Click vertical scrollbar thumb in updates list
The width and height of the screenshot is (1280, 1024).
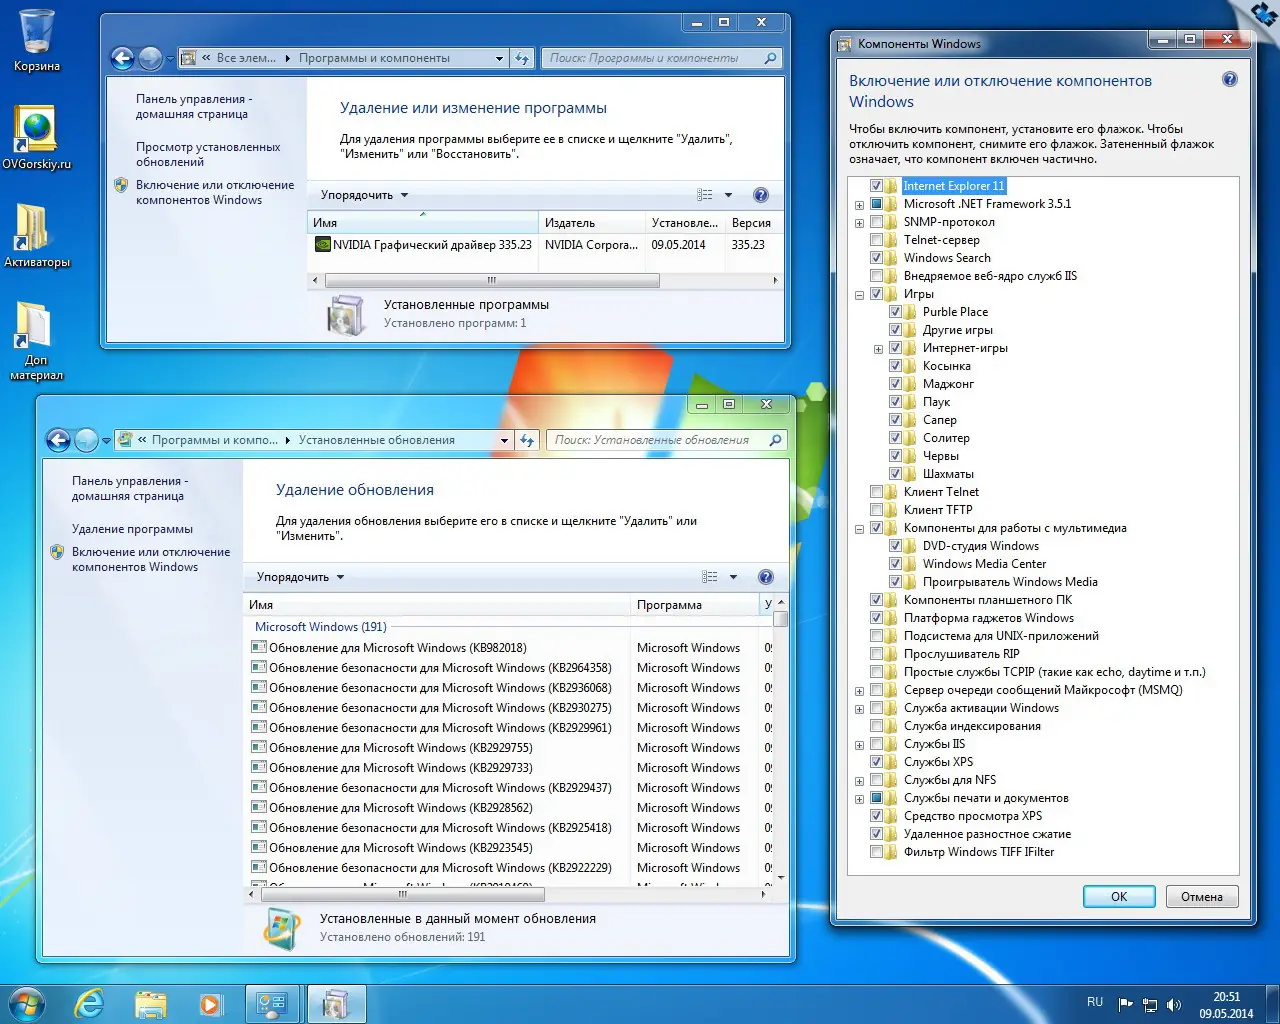781,619
